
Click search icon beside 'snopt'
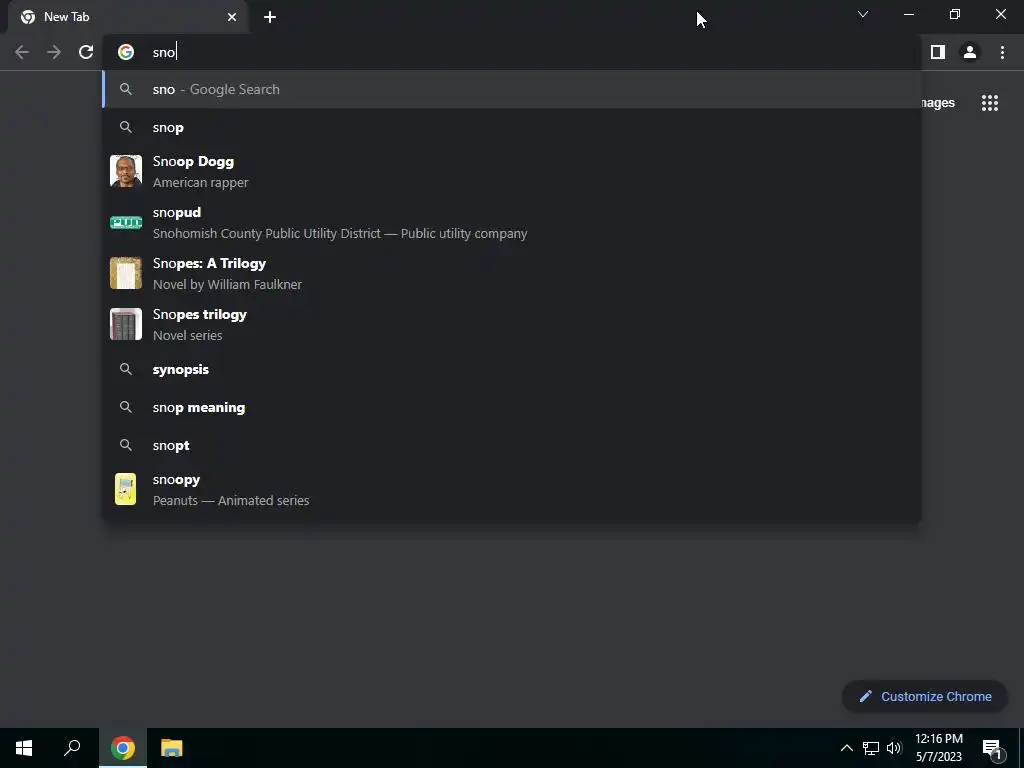click(x=126, y=445)
